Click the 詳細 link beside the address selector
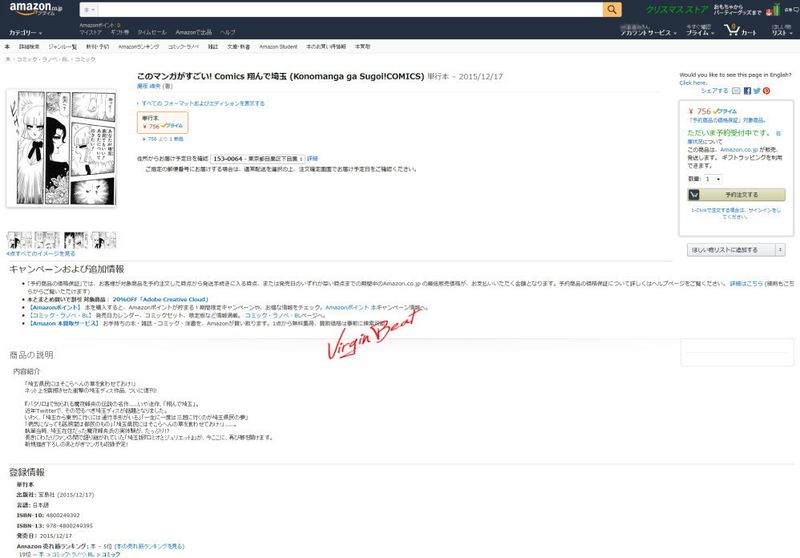This screenshot has height=558, width=800. pyautogui.click(x=312, y=159)
